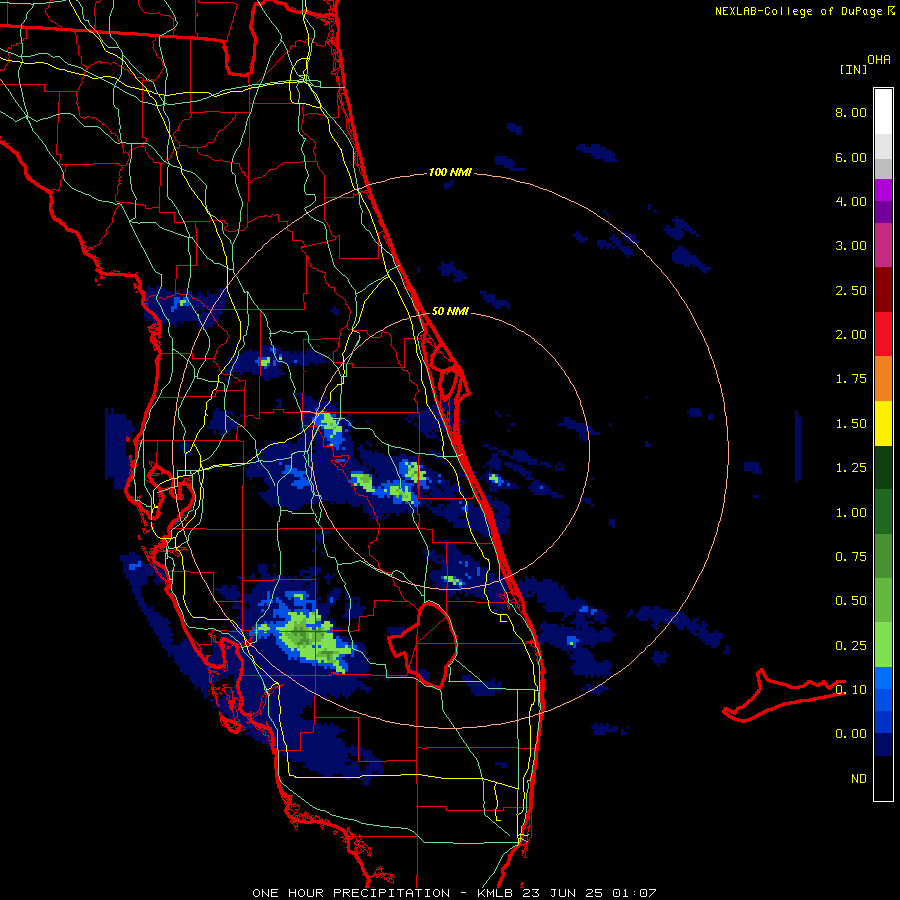This screenshot has width=900, height=900.
Task: Click the 0.75 legend value
Action: tap(851, 557)
